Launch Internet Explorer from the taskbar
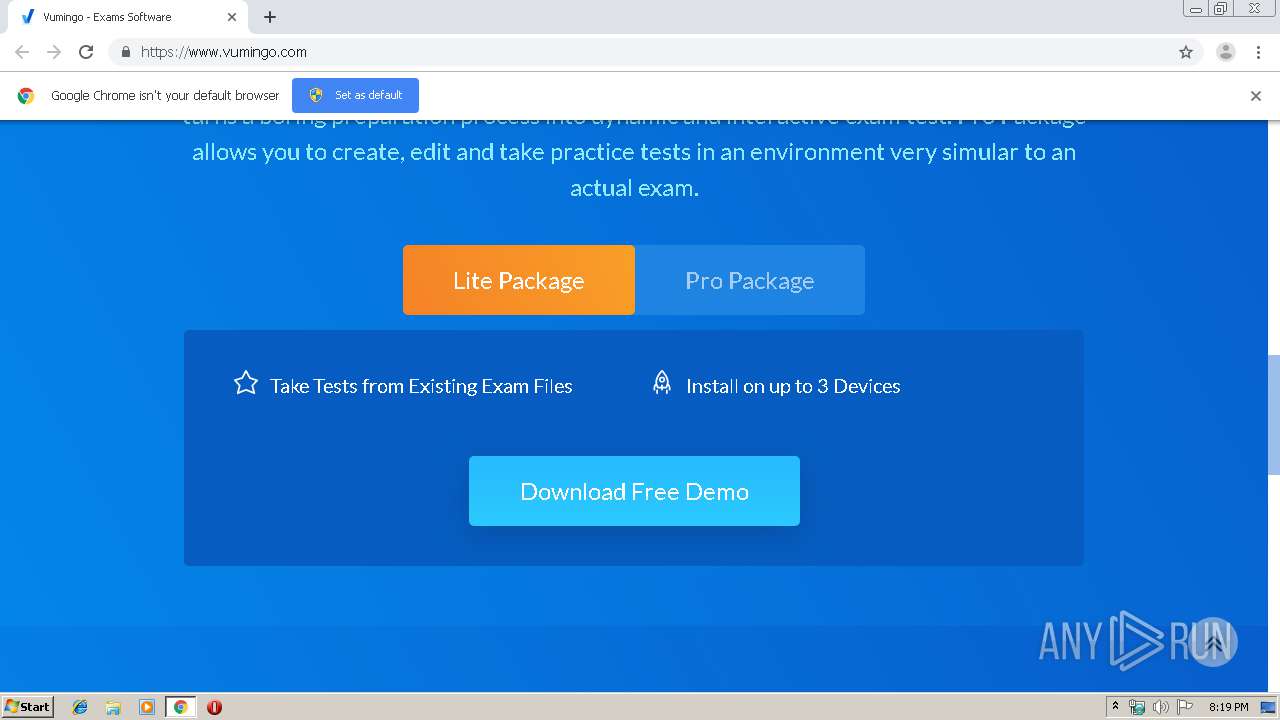Image resolution: width=1280 pixels, height=720 pixels. click(80, 707)
